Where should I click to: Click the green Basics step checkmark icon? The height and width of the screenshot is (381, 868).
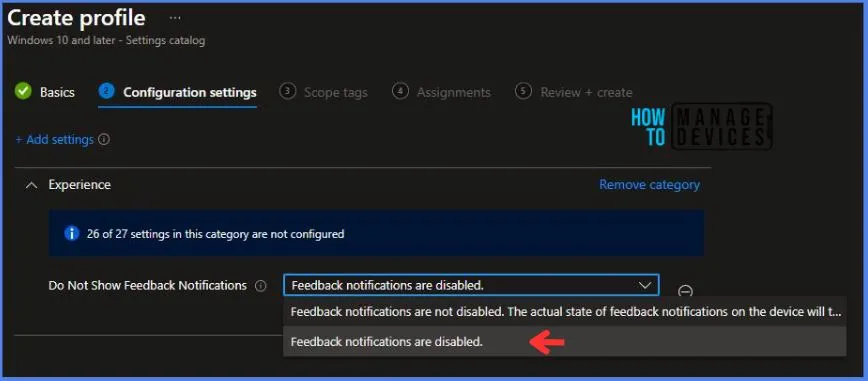coord(23,91)
